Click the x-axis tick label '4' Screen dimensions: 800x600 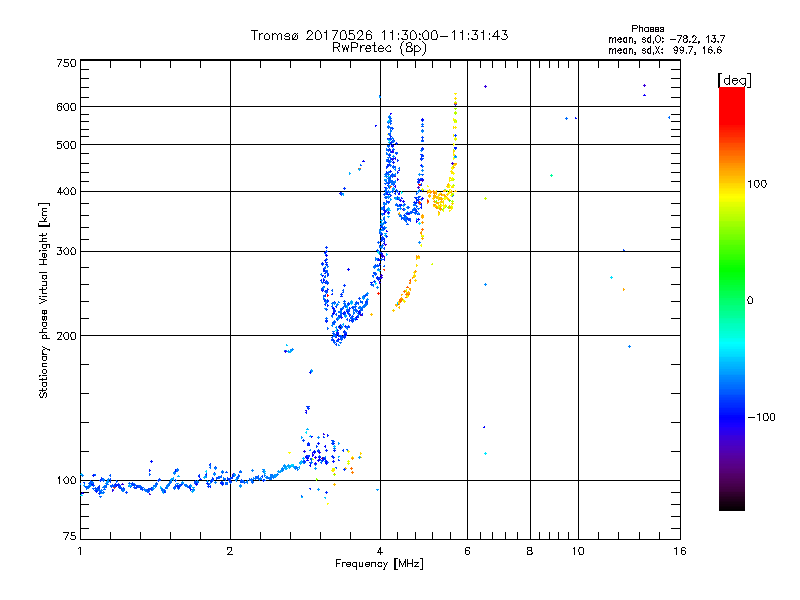(380, 551)
